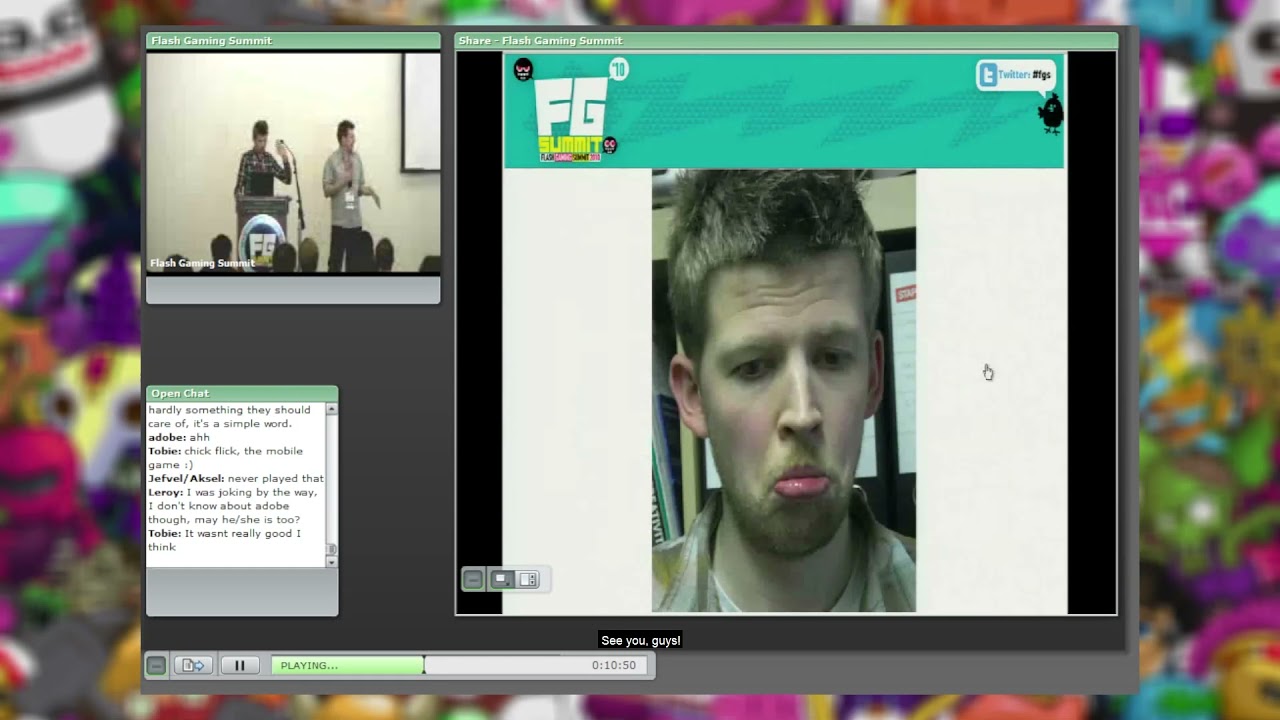1280x720 pixels.
Task: Select fit-to-window view in Share pod
Action: pos(502,579)
